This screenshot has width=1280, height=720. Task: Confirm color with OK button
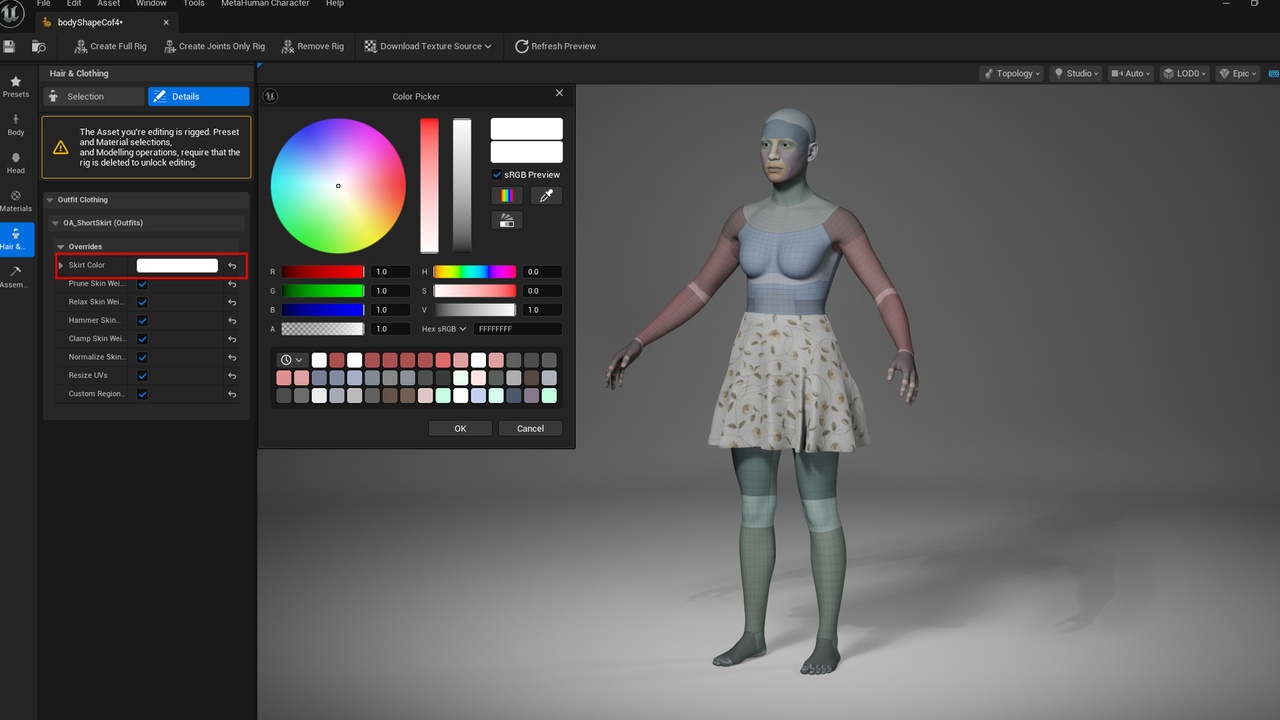point(460,428)
